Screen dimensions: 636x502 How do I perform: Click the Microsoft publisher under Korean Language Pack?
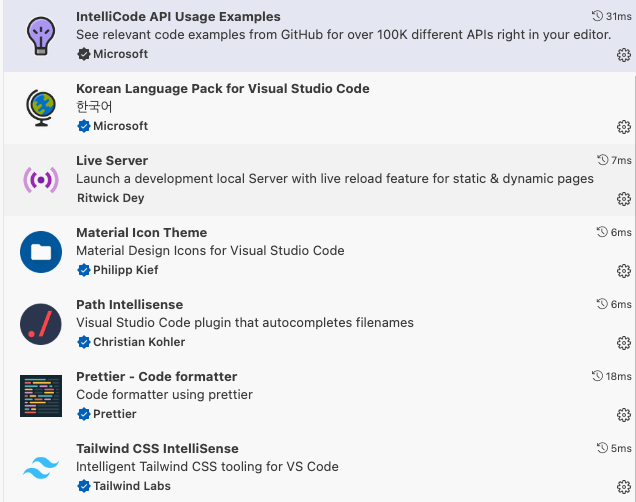(x=120, y=126)
